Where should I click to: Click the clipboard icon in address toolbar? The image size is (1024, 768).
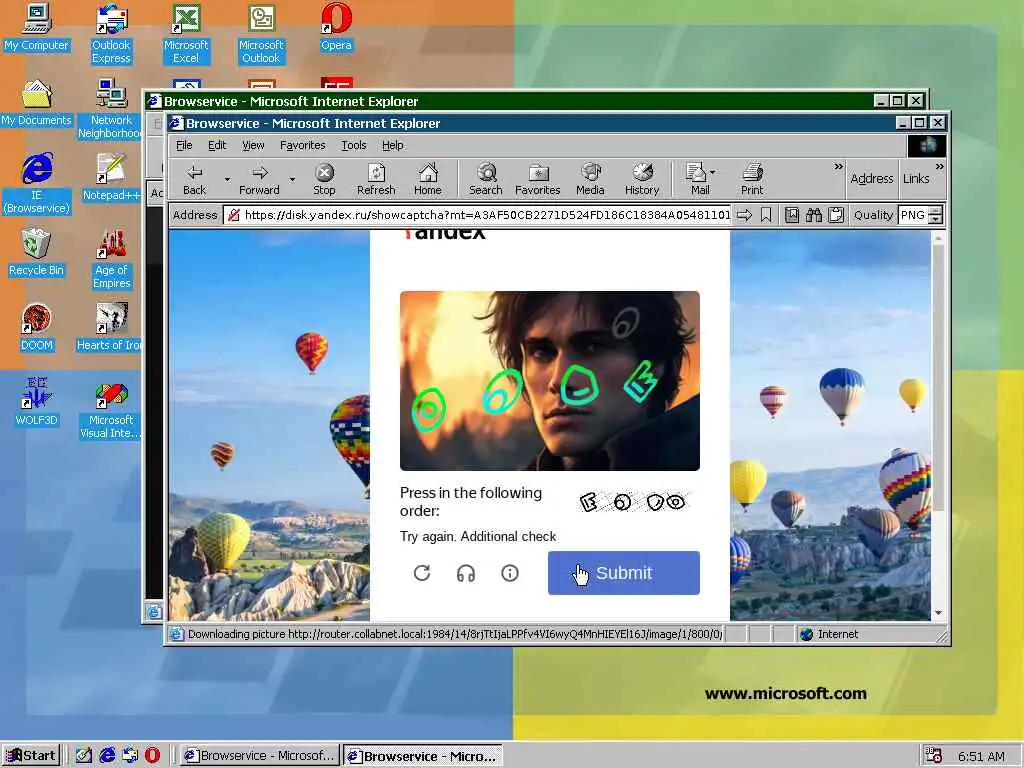pos(836,215)
